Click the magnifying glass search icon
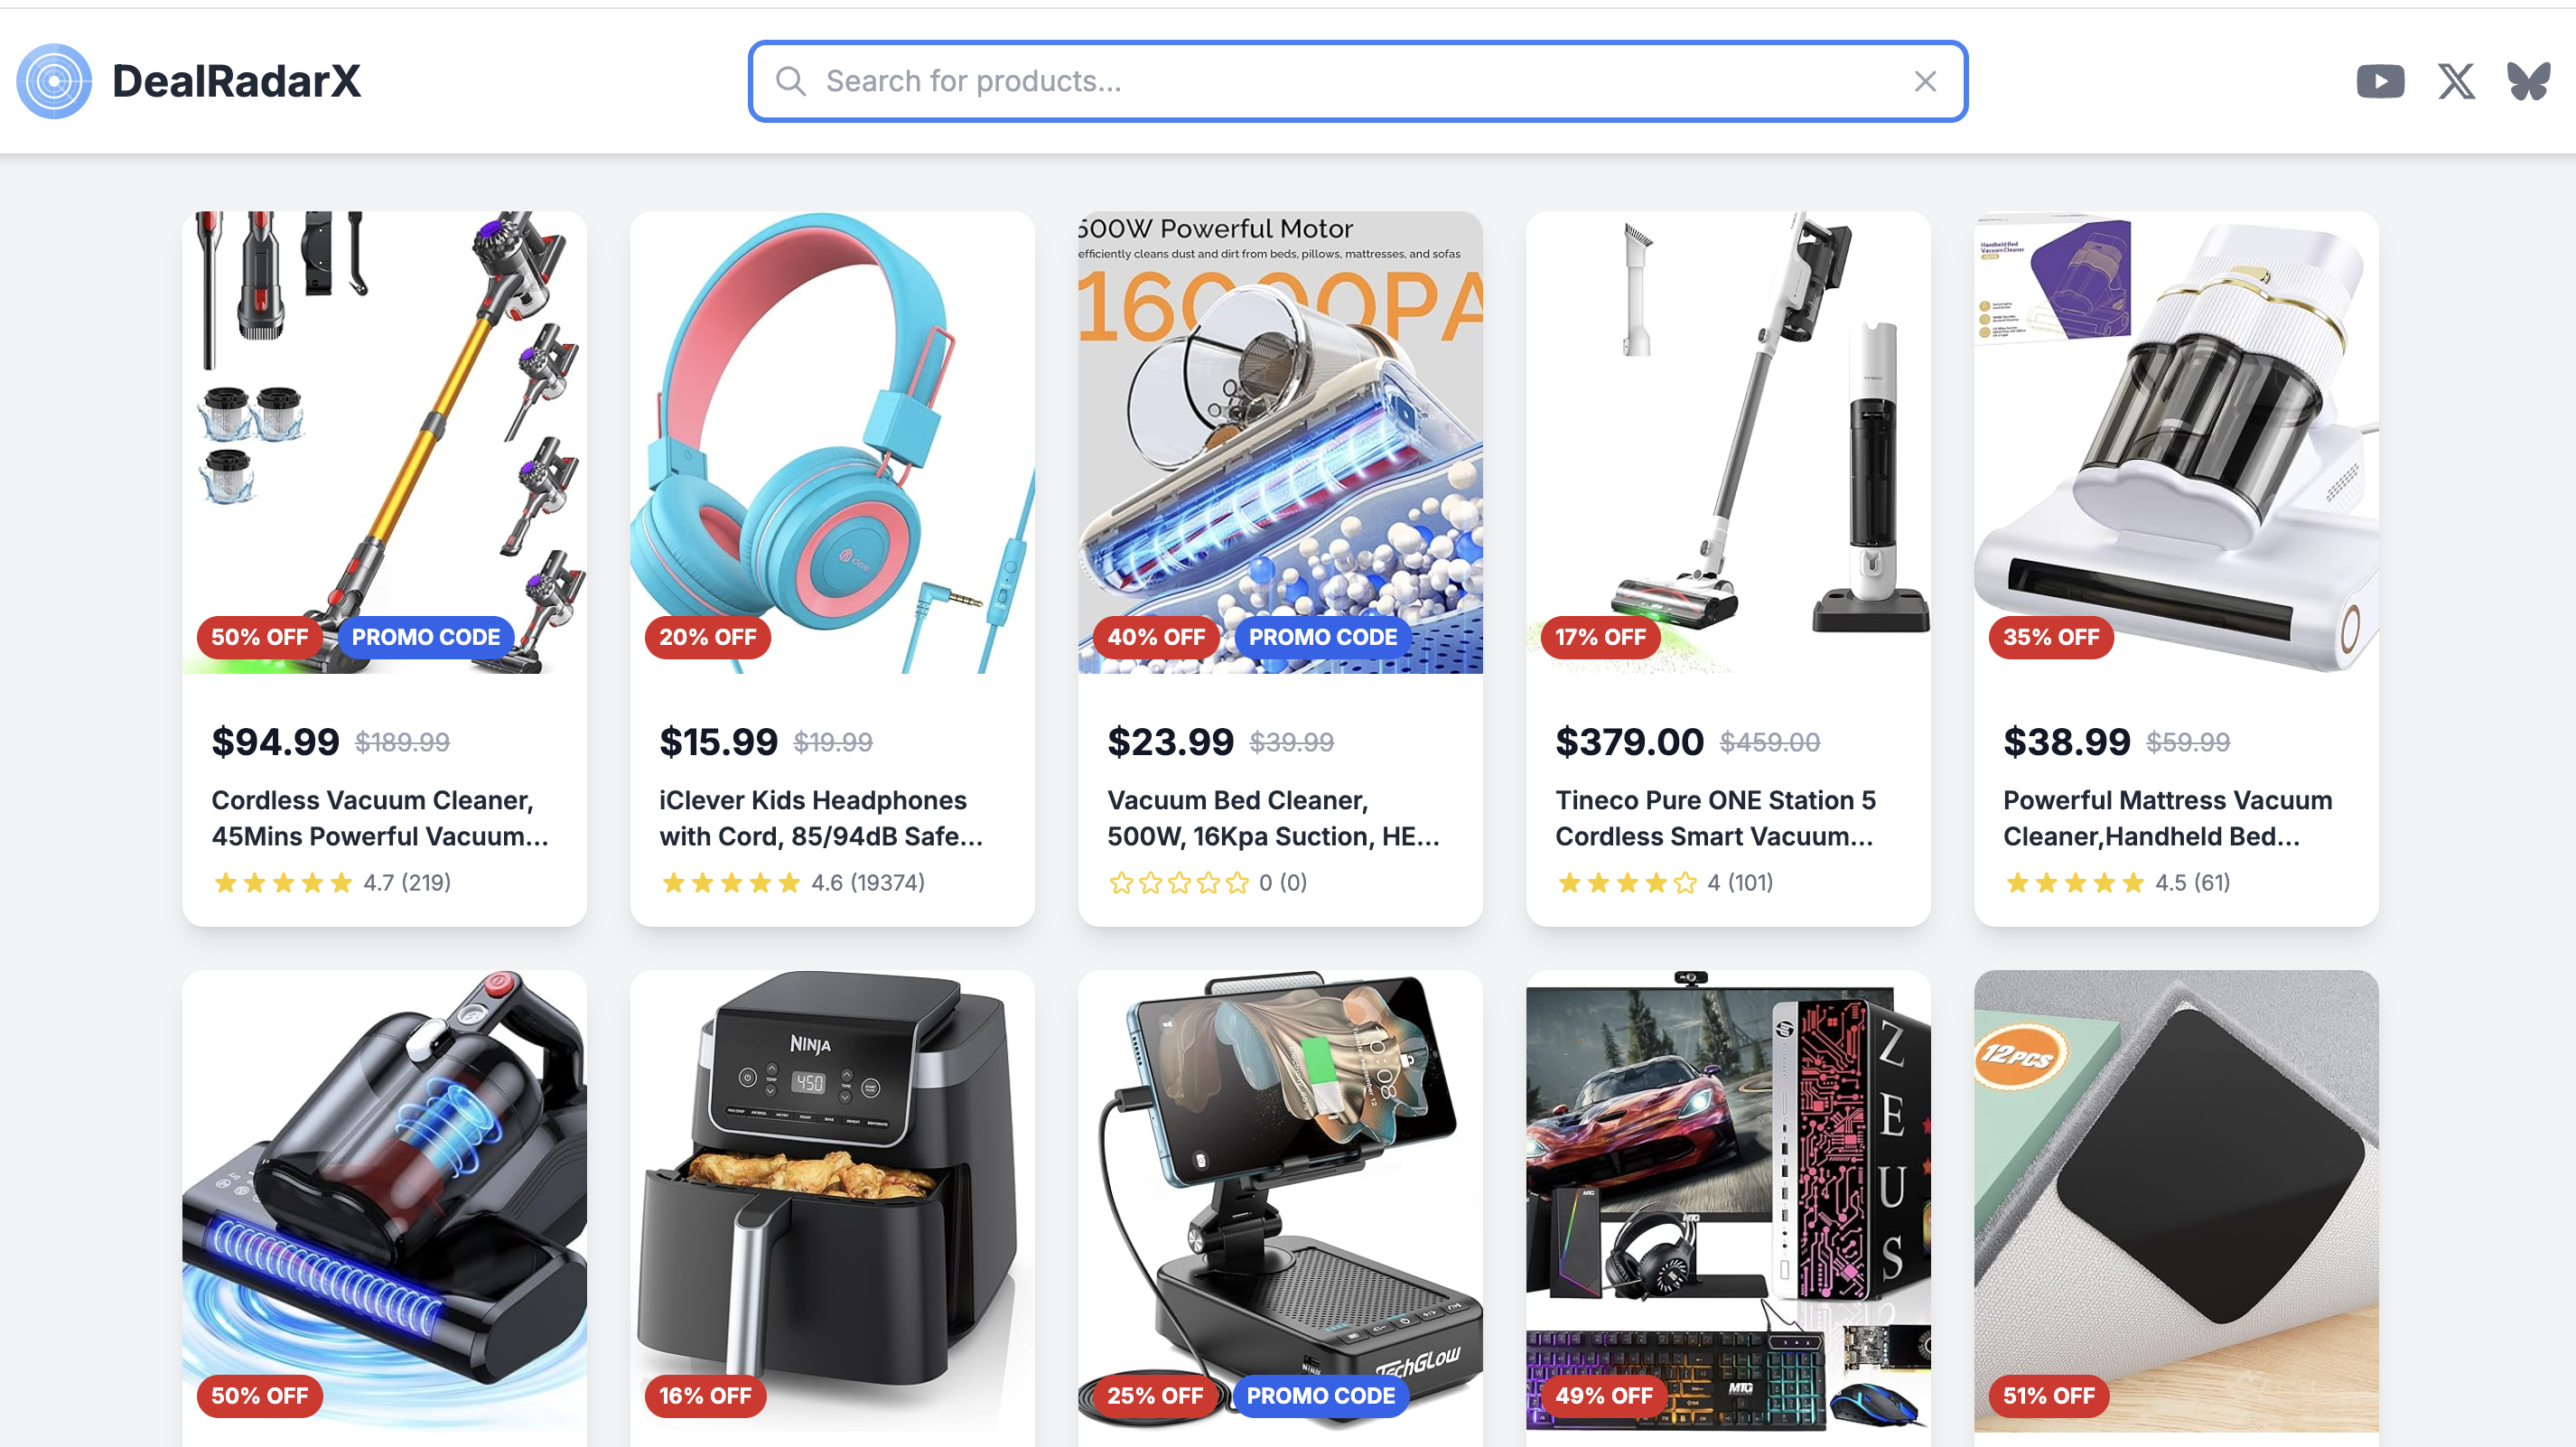Screen dimensions: 2576x1447 point(790,81)
